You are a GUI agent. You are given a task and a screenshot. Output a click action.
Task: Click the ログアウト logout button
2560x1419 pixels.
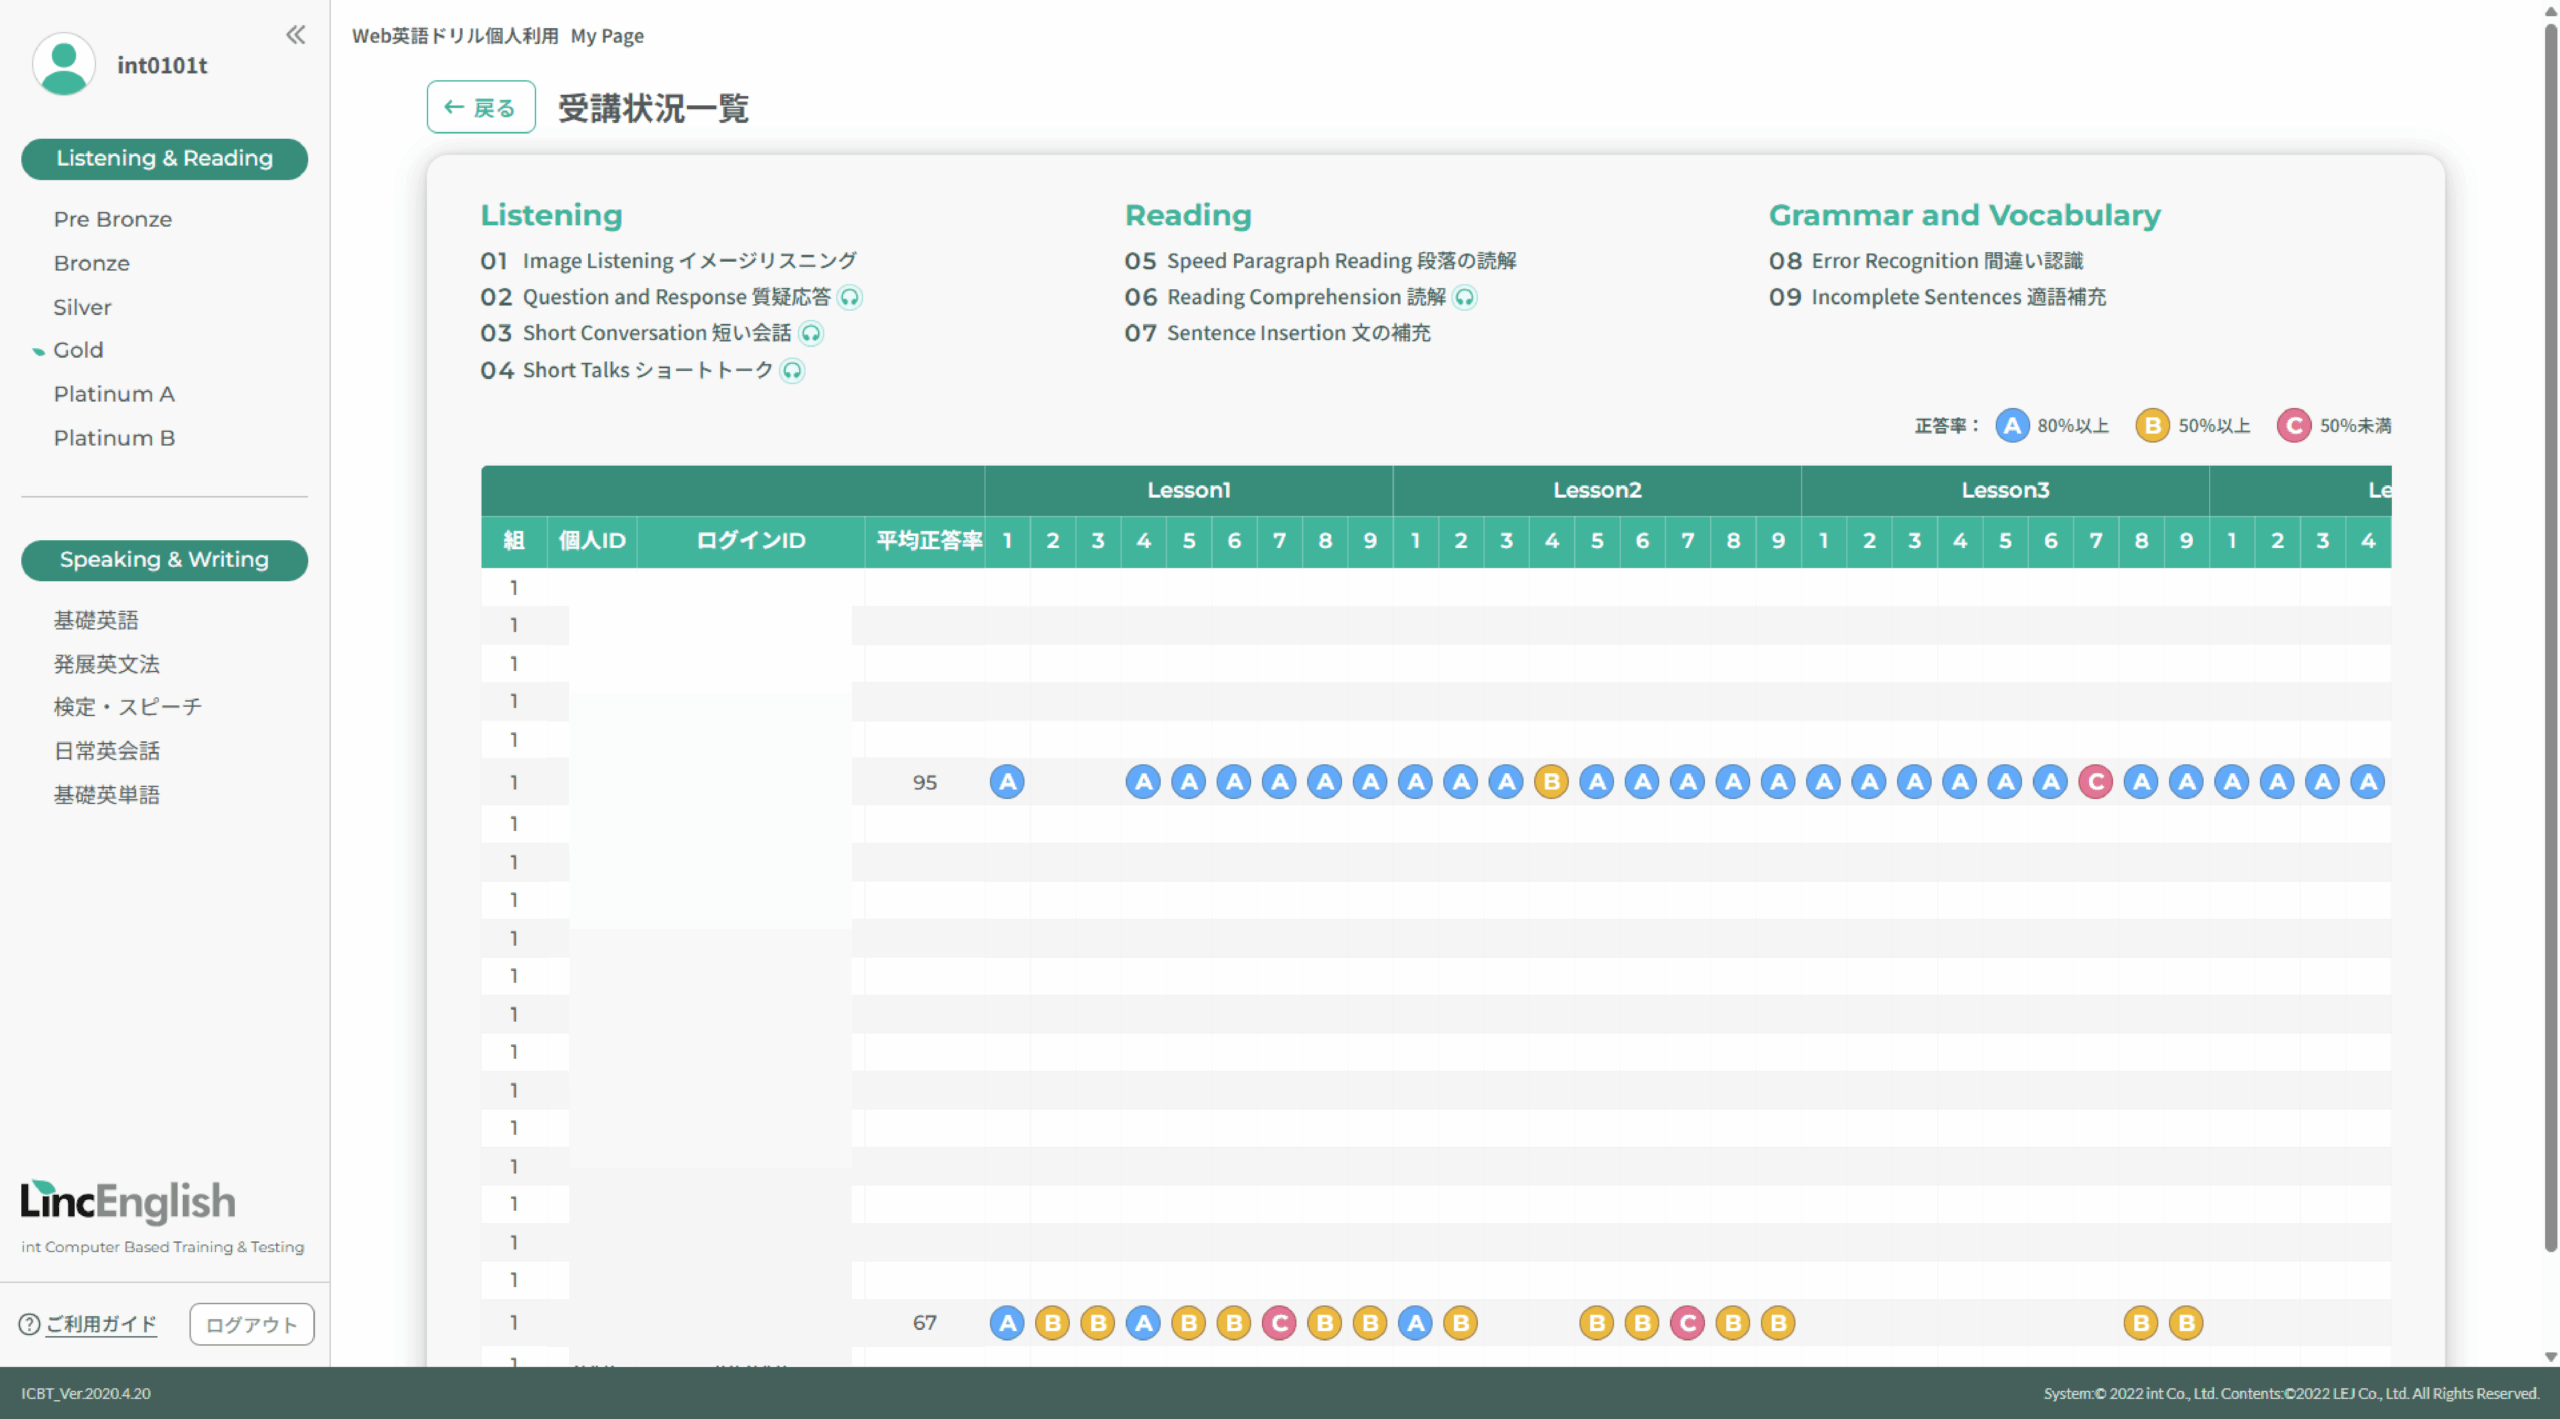click(251, 1324)
